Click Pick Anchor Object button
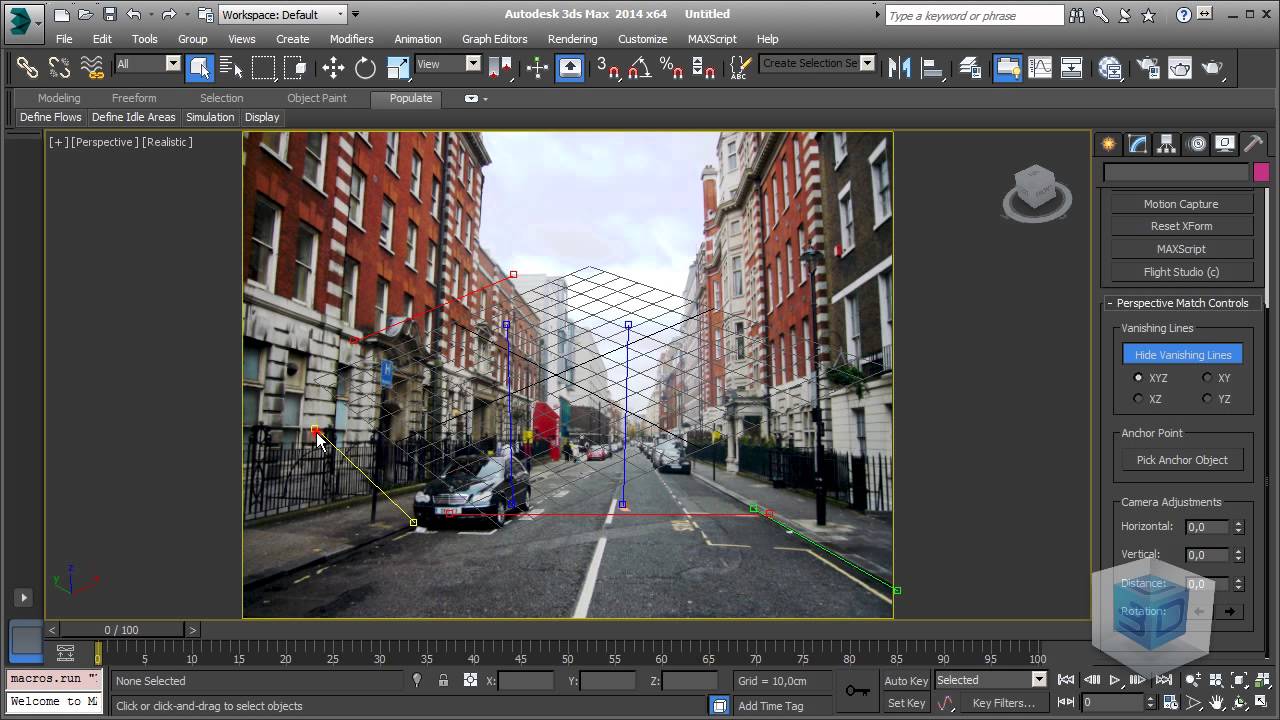This screenshot has height=720, width=1280. click(1182, 460)
